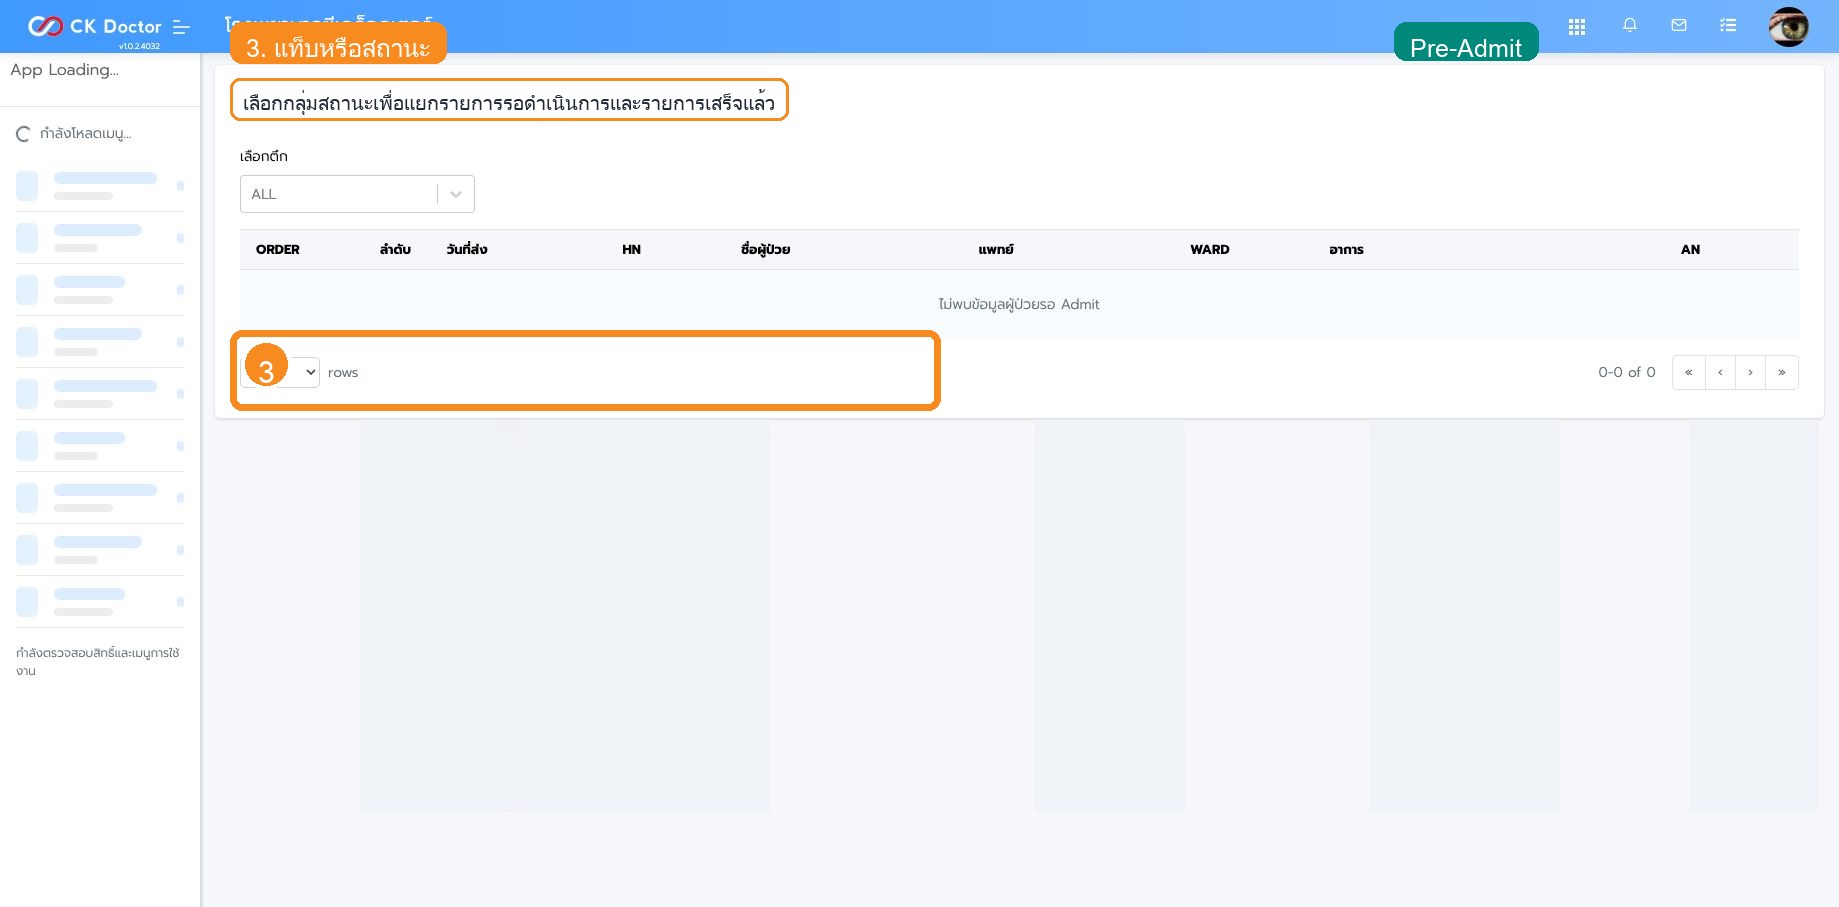Click the อาการ column header
Image resolution: width=1839 pixels, height=907 pixels.
click(1346, 249)
